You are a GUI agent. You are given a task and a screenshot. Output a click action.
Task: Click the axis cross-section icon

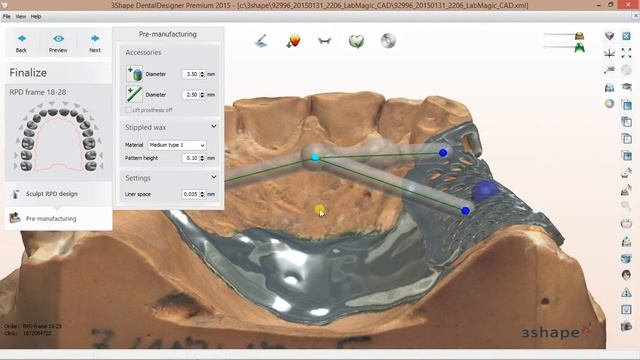pos(609,53)
